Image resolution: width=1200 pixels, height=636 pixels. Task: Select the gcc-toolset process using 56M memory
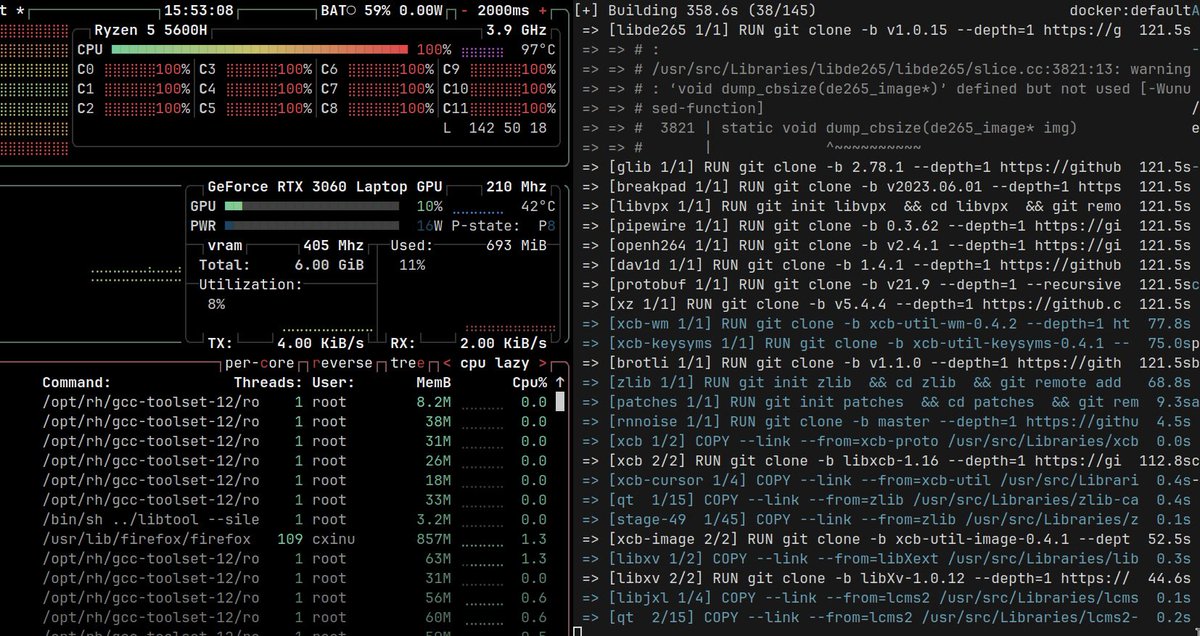click(x=295, y=597)
